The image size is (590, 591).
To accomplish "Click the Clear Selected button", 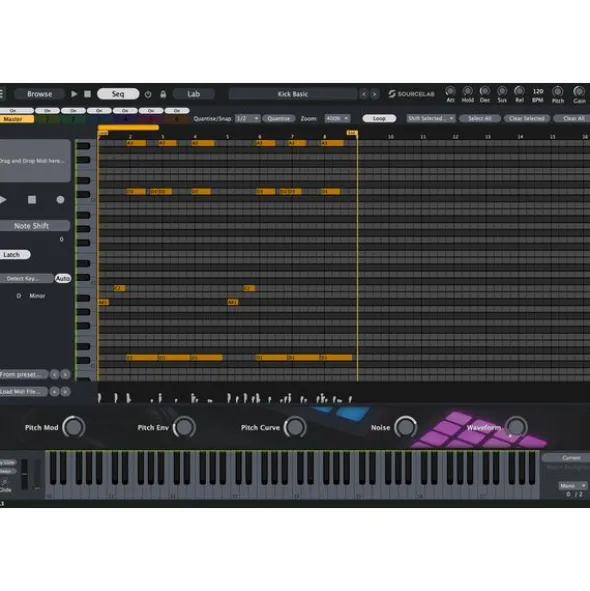I will (x=527, y=118).
